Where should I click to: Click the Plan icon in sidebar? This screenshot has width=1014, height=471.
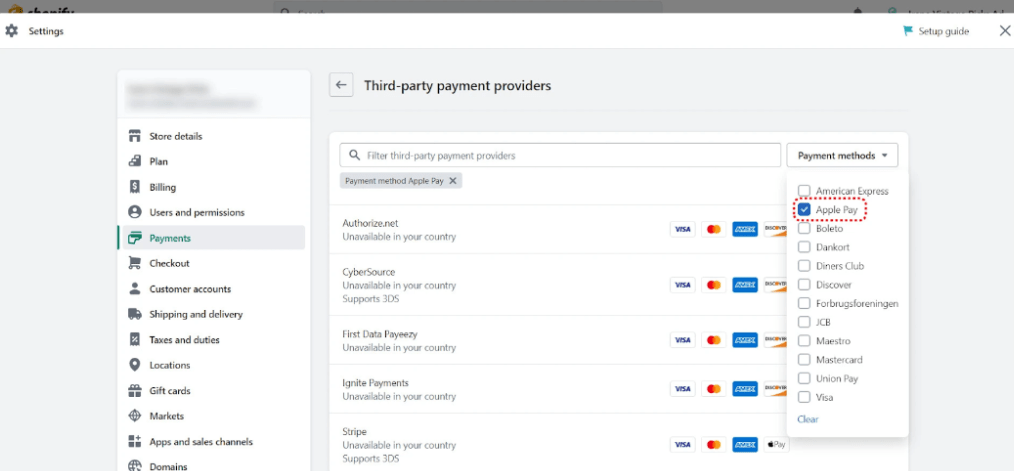[135, 161]
